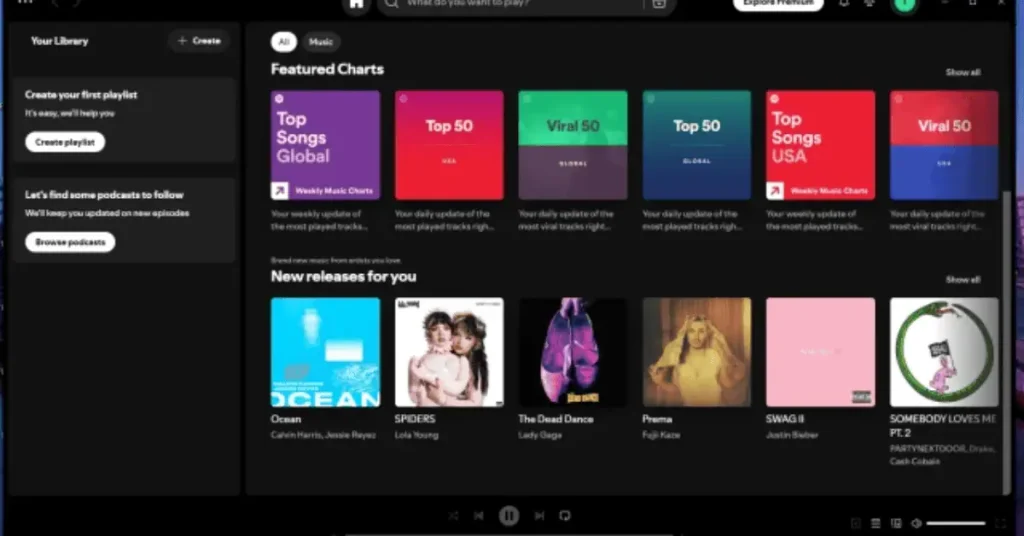The width and height of the screenshot is (1024, 536).
Task: Collapse Your Library via its header
Action: coord(59,40)
